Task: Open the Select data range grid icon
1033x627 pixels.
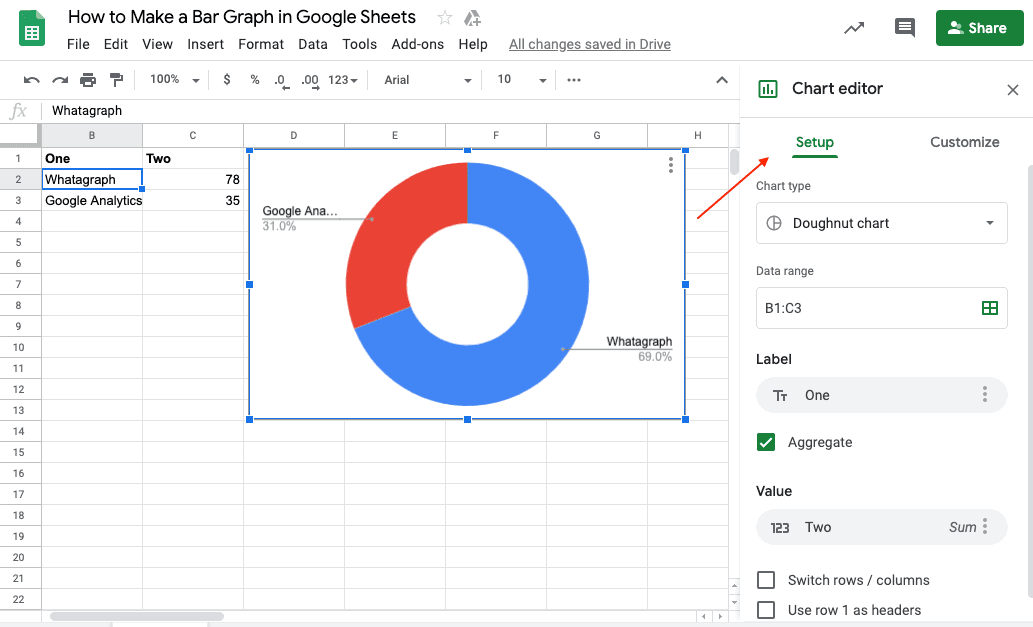Action: point(989,308)
